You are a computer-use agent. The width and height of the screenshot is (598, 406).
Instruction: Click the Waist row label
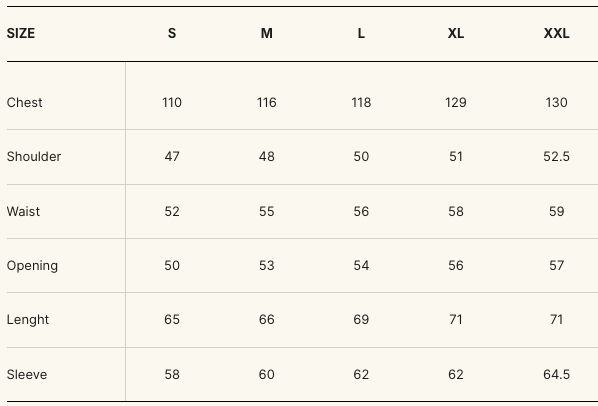click(23, 212)
